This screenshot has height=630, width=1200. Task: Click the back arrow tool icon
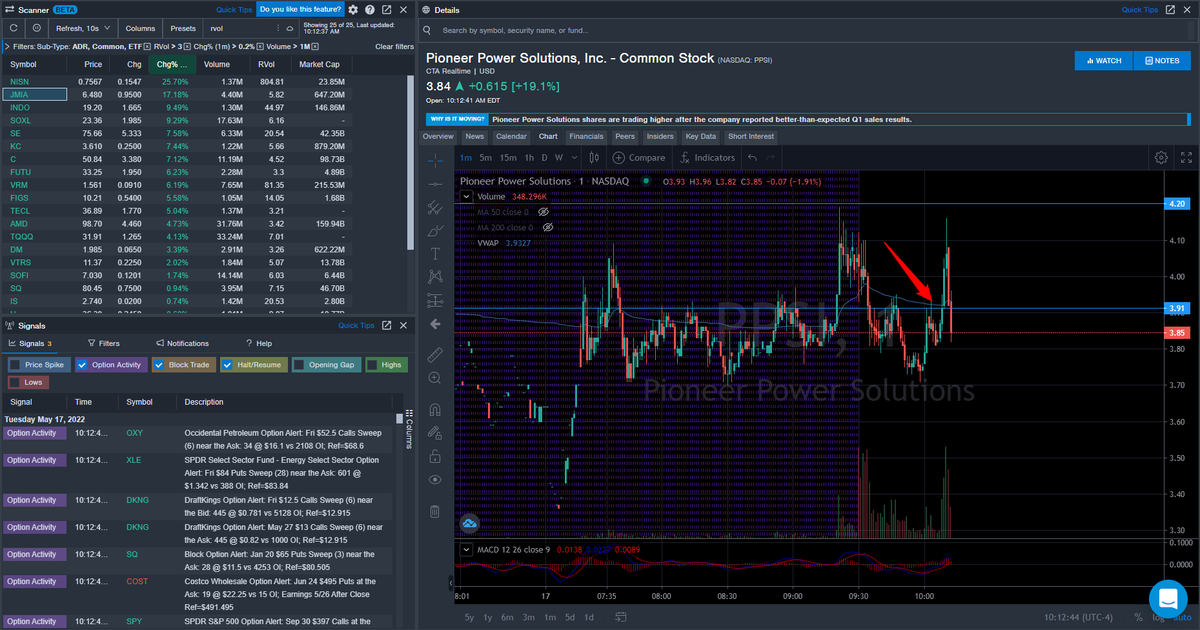[x=435, y=324]
